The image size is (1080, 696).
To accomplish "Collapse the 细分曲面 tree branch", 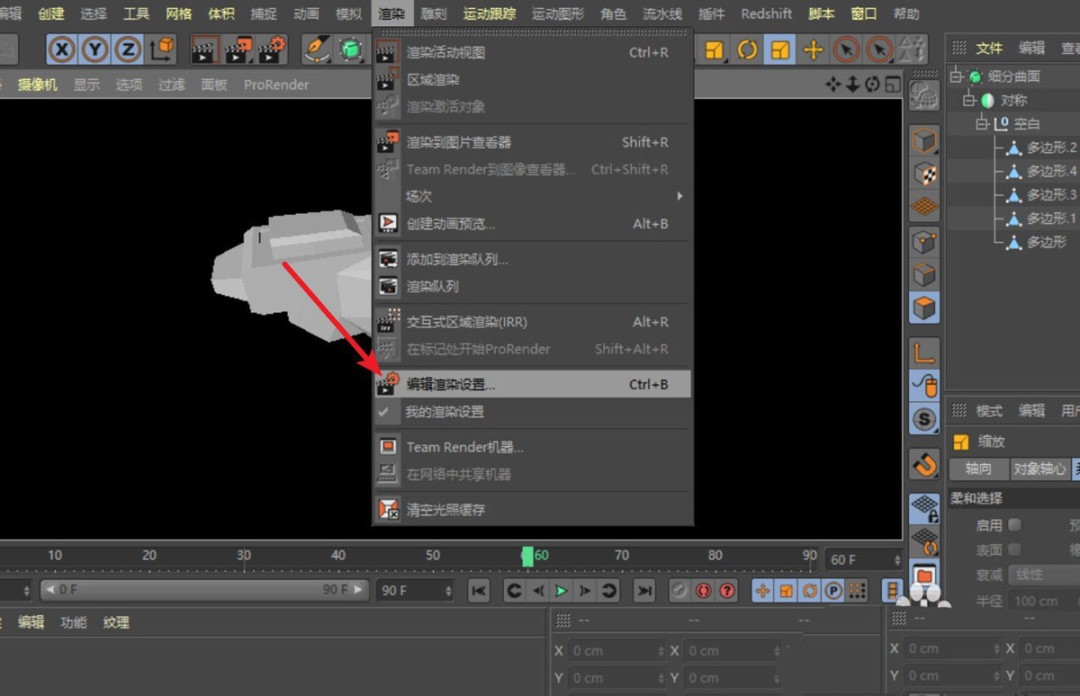I will click(x=957, y=76).
